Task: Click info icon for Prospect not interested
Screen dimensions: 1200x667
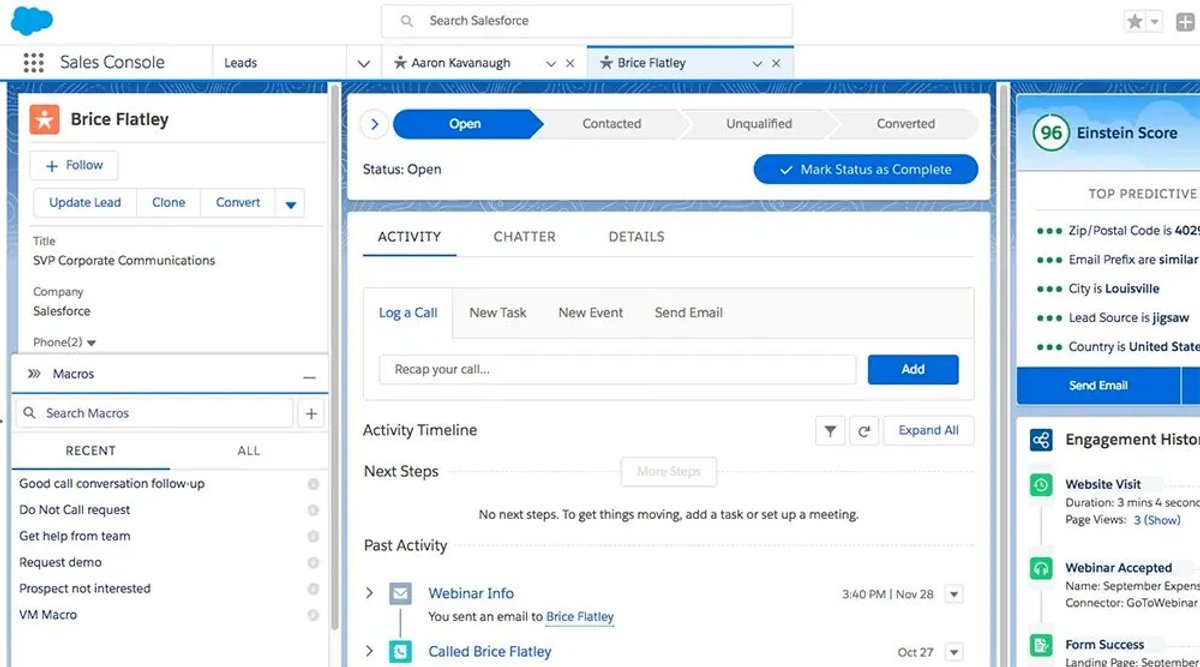Action: [313, 589]
